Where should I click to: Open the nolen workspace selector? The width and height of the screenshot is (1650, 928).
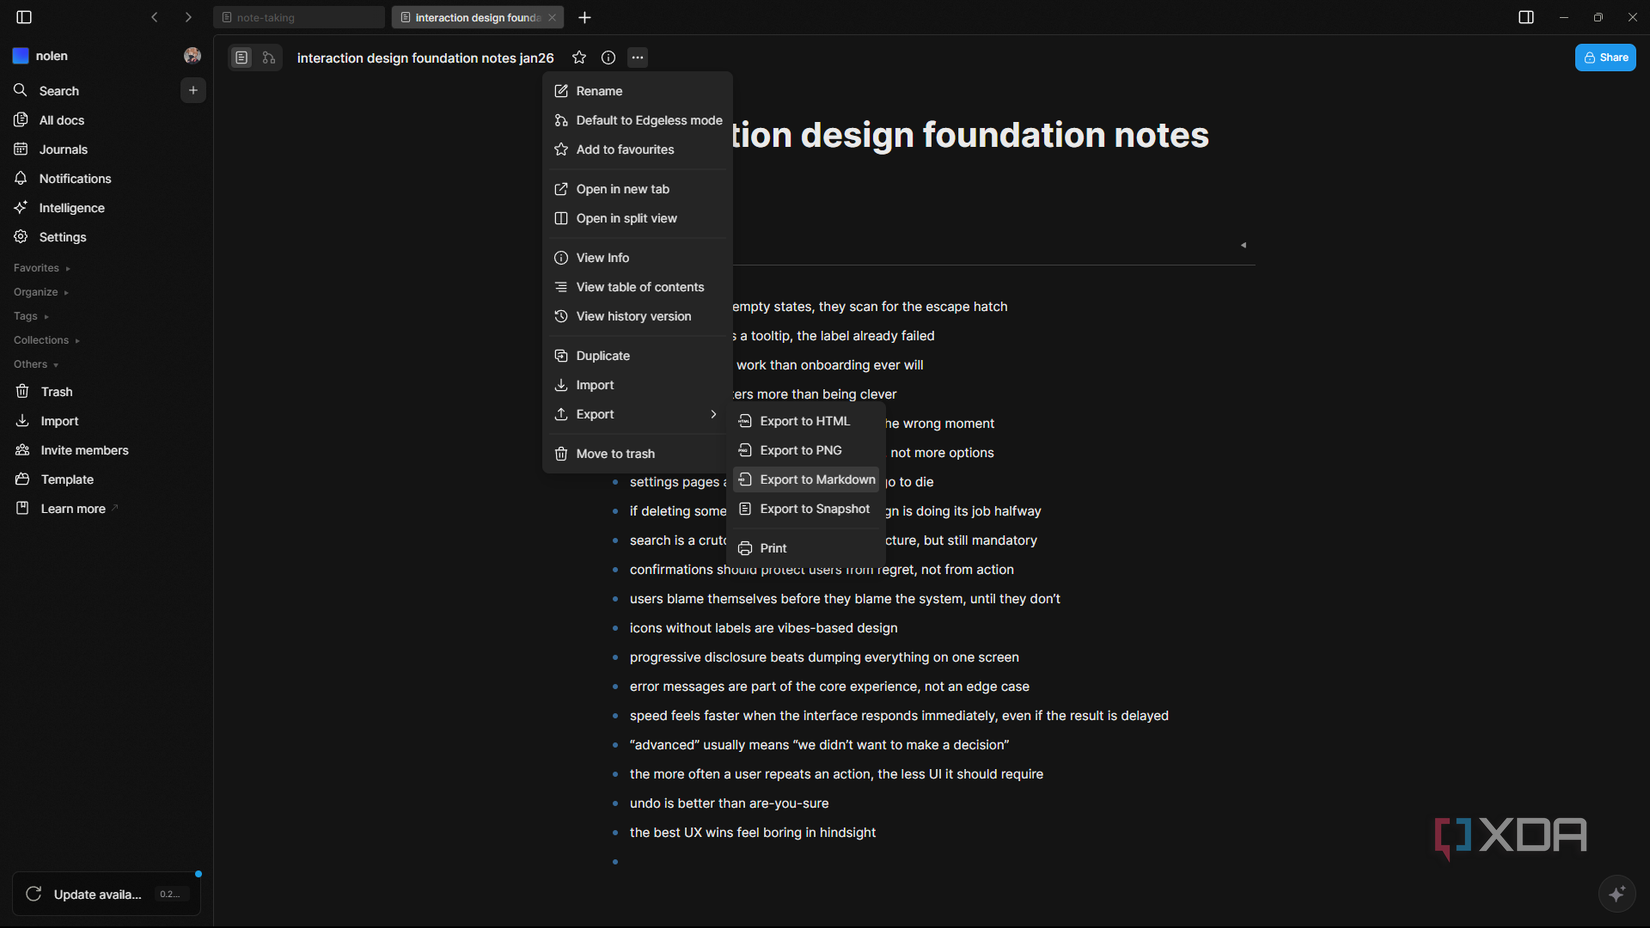(x=41, y=56)
